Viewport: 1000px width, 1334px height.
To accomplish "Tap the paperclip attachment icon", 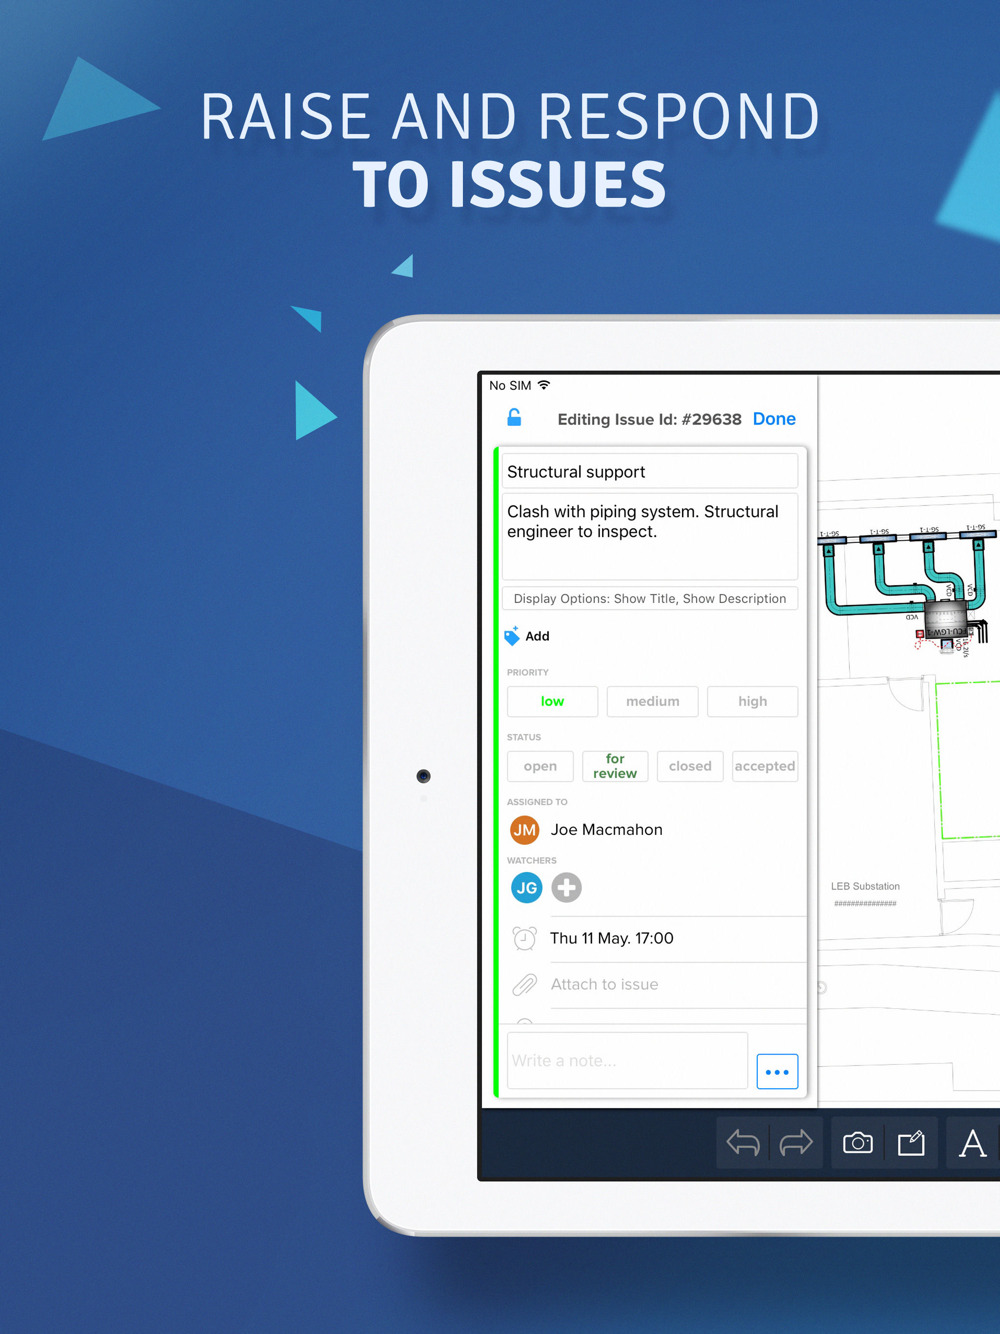I will pos(524,985).
